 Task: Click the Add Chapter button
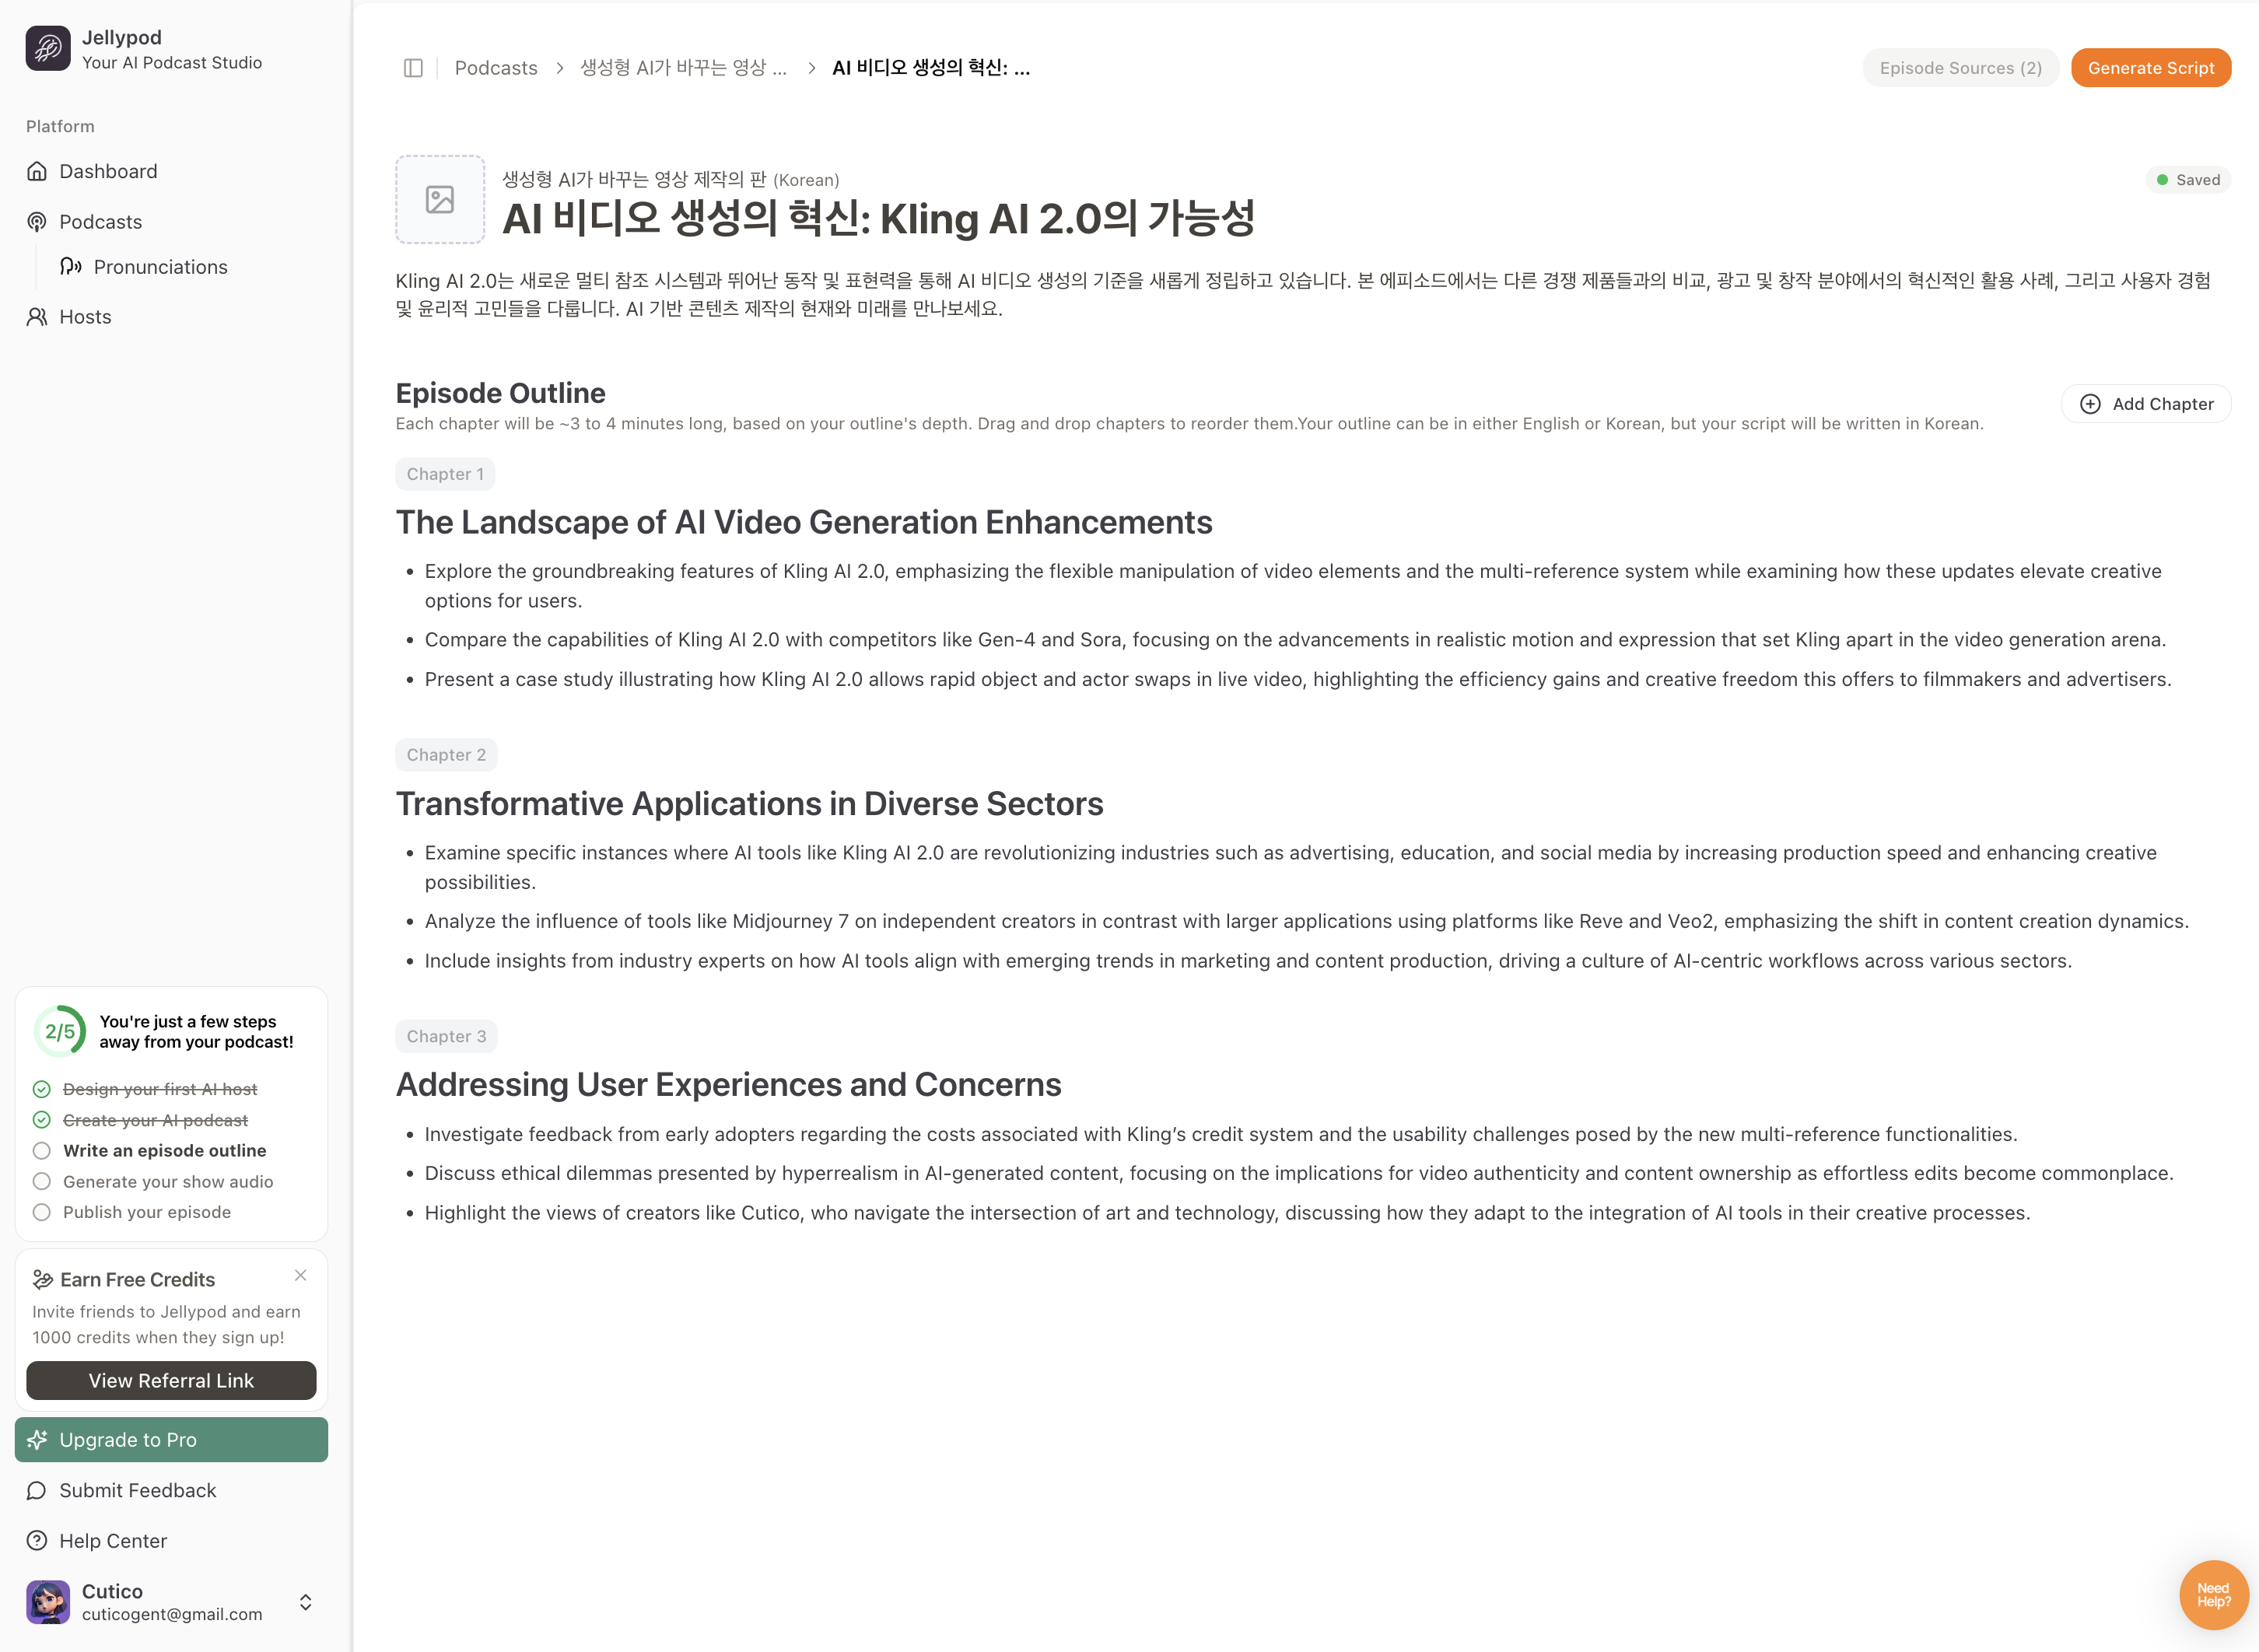point(2146,404)
